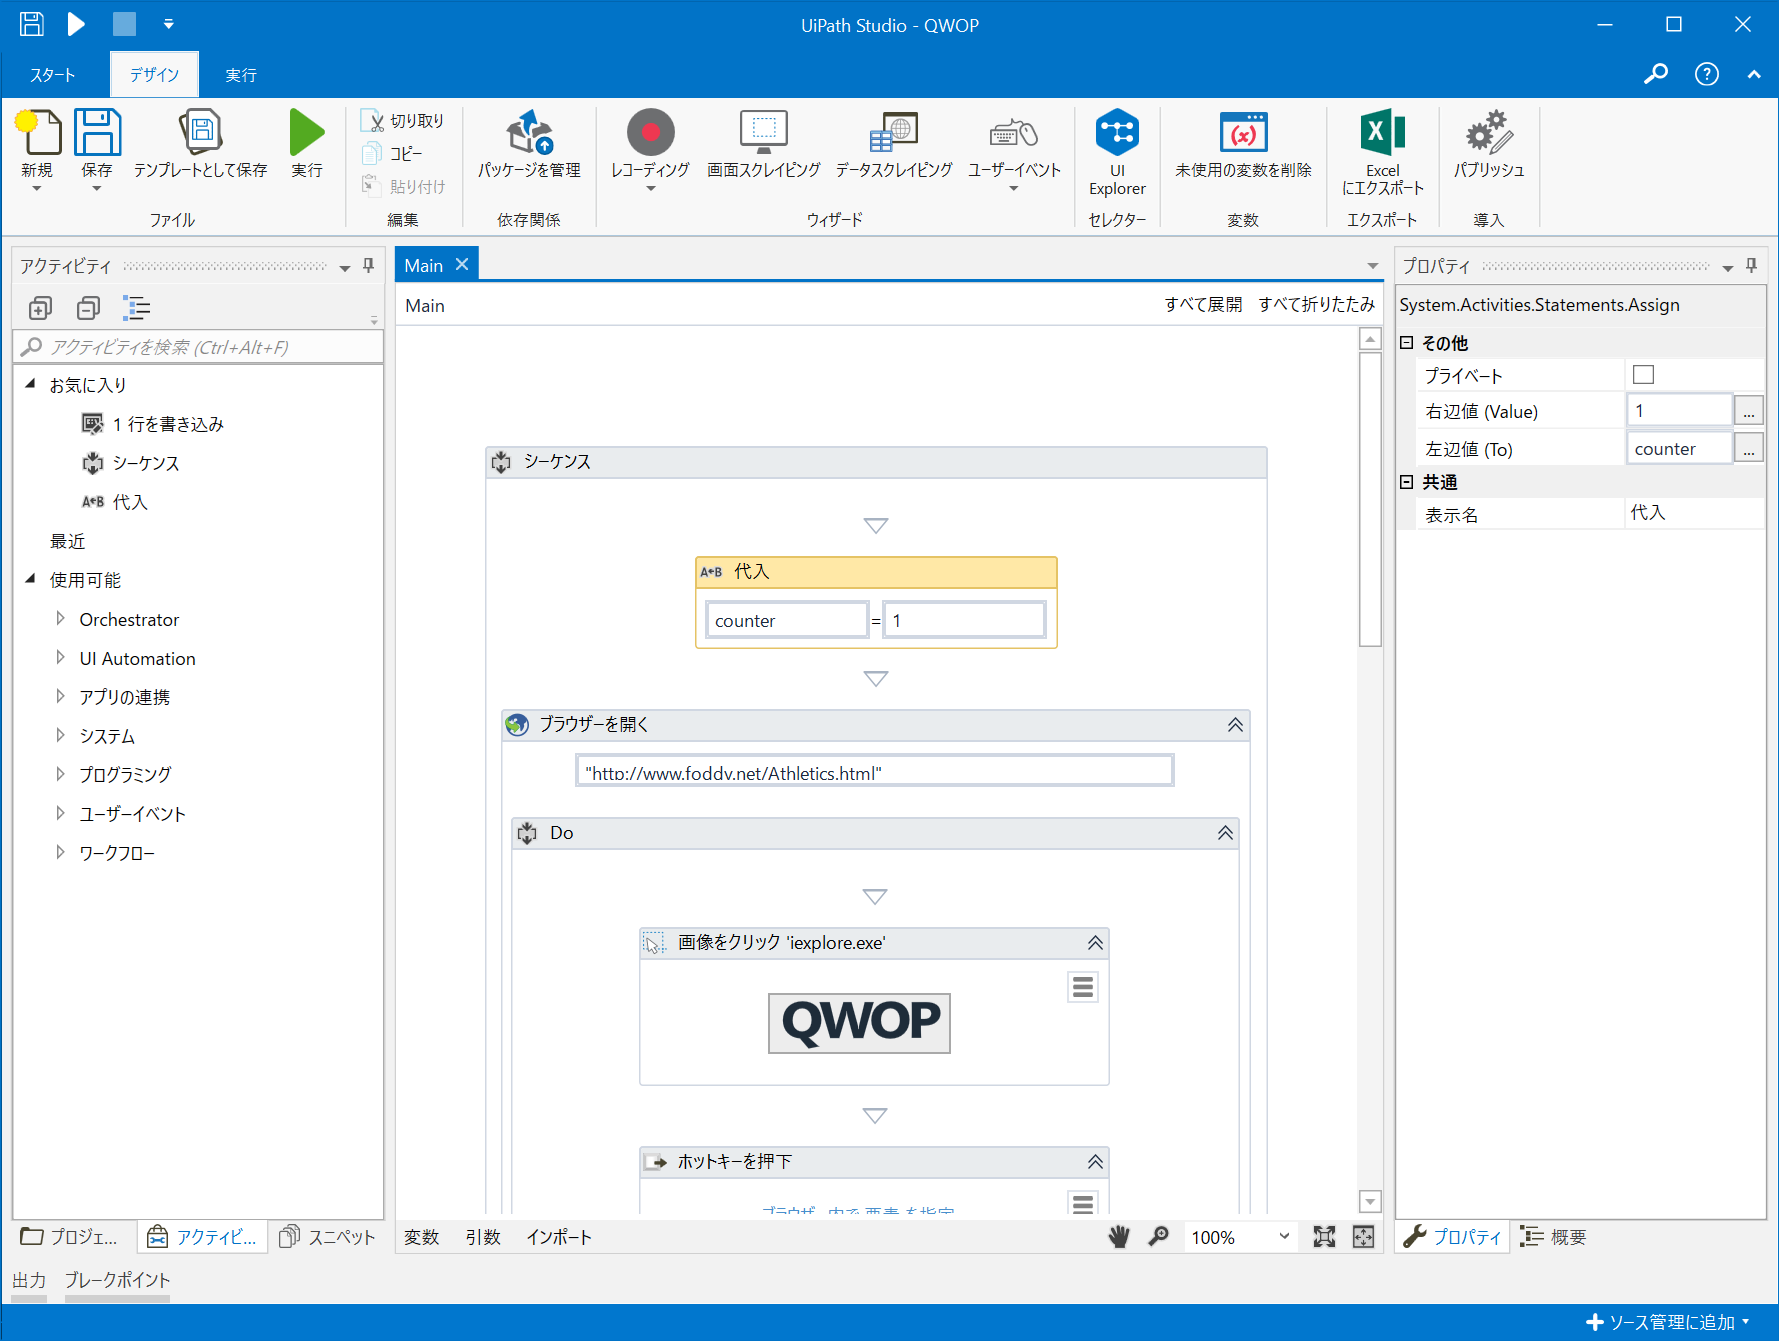Open the 変数 (Variables) tab
The width and height of the screenshot is (1779, 1341).
(x=422, y=1237)
